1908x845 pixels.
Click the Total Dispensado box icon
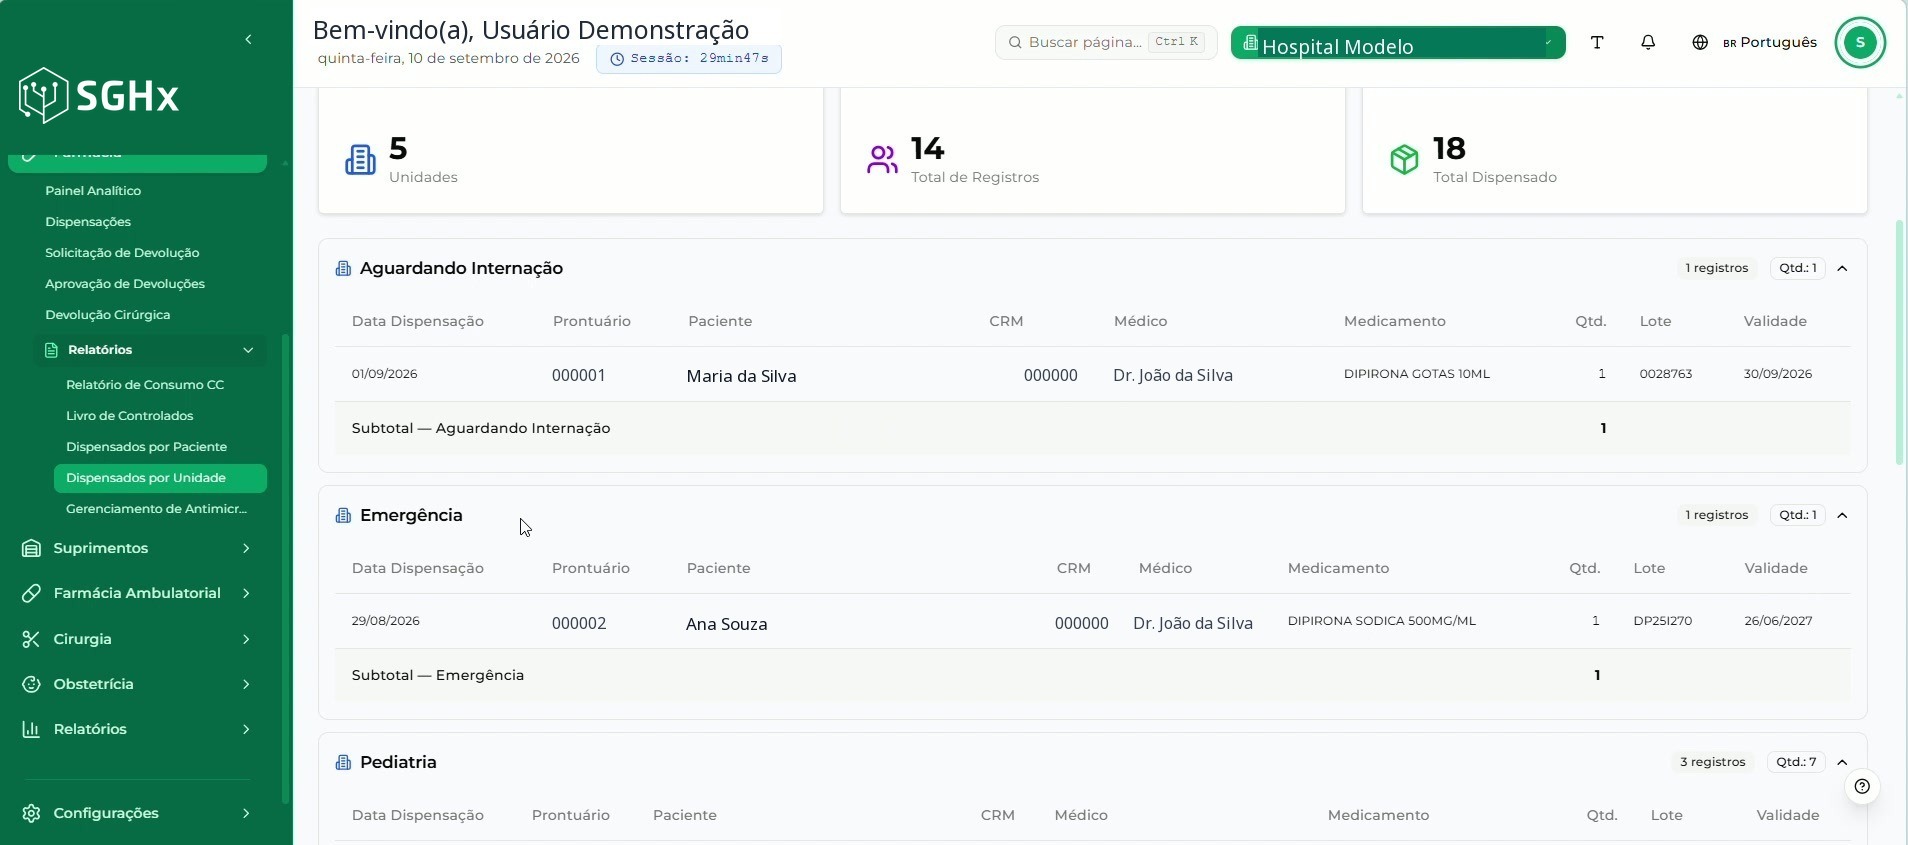tap(1404, 160)
